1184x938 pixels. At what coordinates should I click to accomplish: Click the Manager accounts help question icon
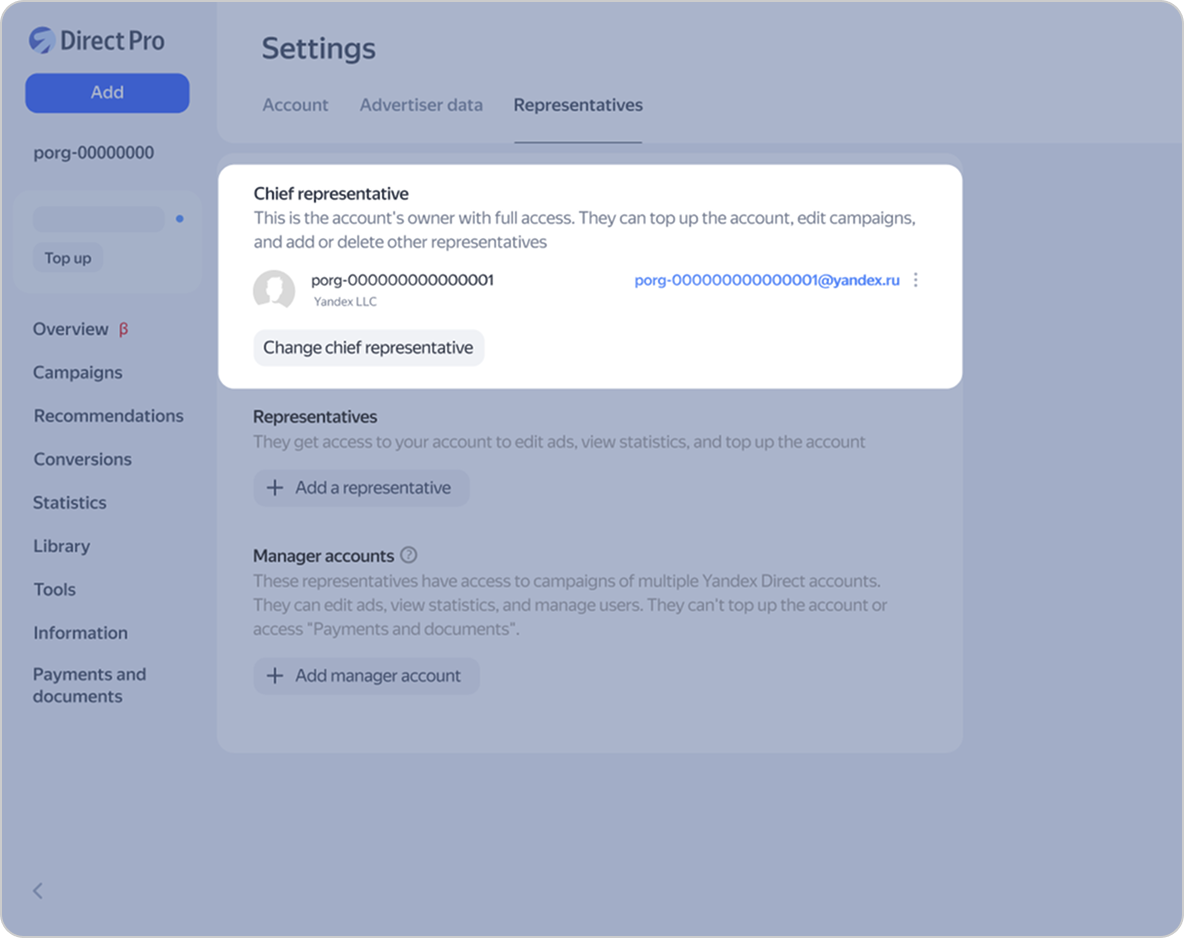(x=408, y=555)
